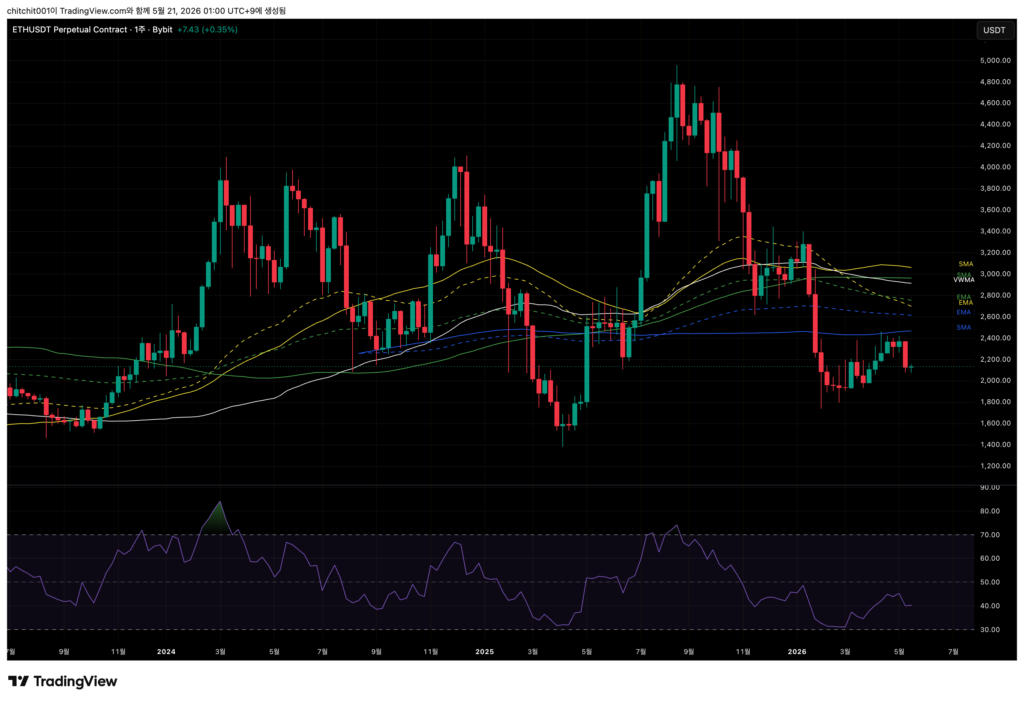Select the white VWMA indicator label

pyautogui.click(x=963, y=279)
